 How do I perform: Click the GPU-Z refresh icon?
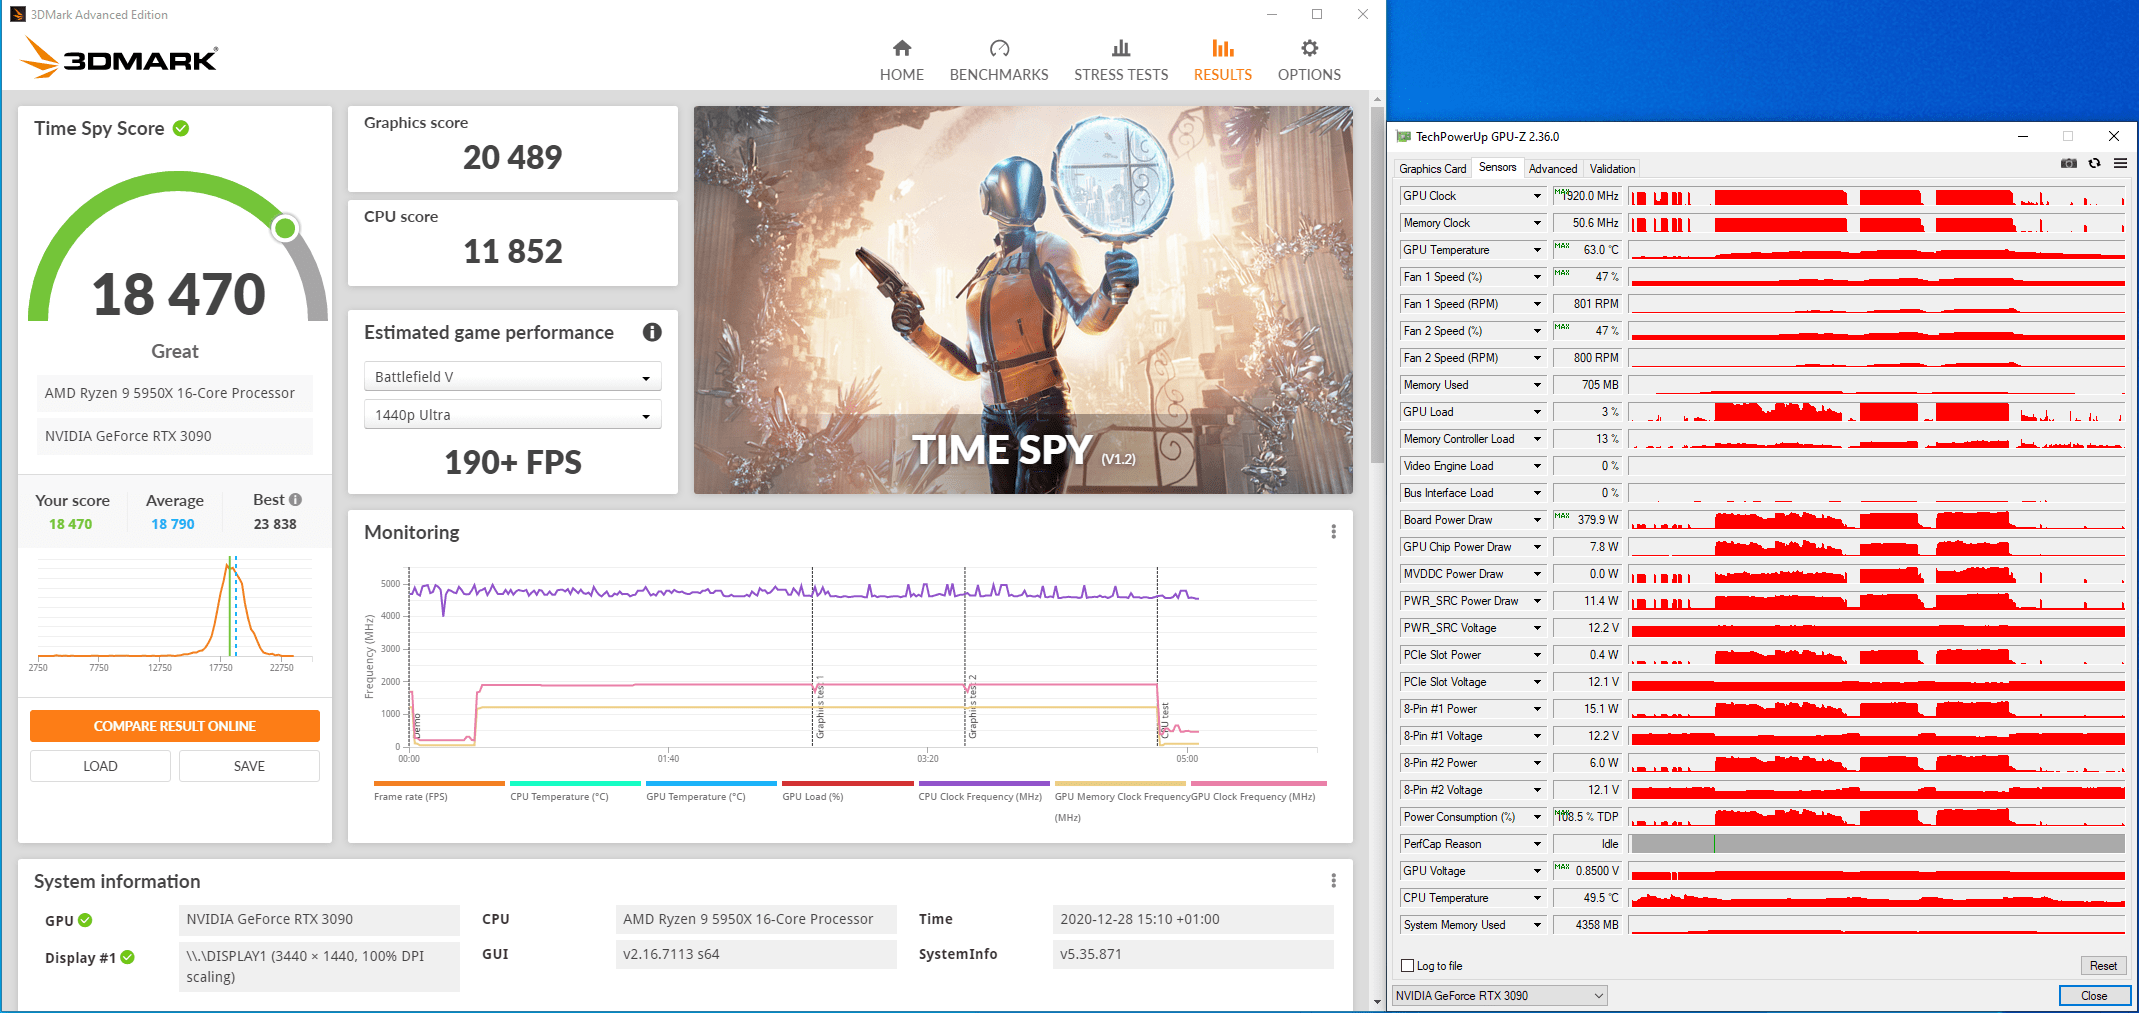point(2095,163)
